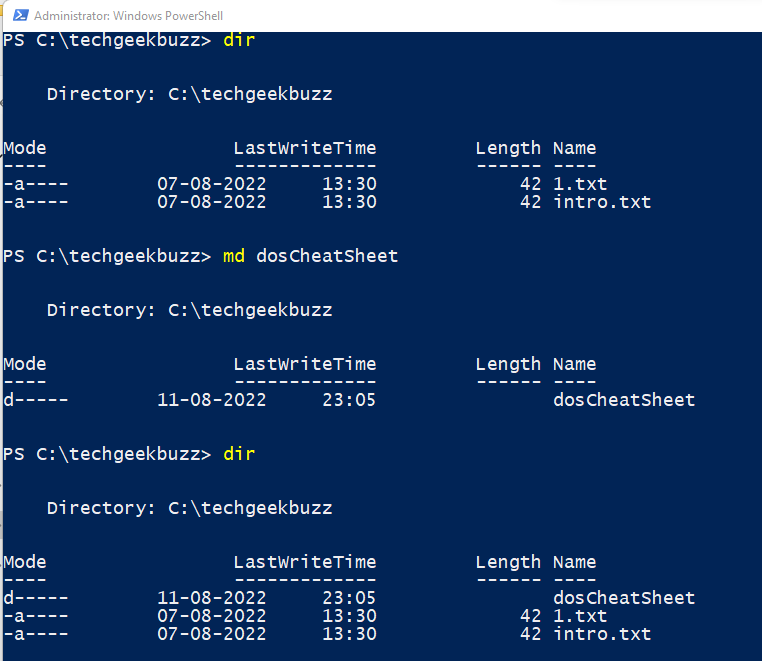Screen dimensions: 762x661
Task: Click dosCheatSheet in the md command output
Action: coord(624,400)
